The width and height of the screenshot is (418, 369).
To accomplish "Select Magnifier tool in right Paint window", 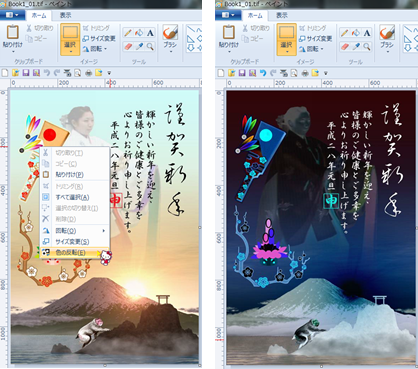I will pos(367,46).
